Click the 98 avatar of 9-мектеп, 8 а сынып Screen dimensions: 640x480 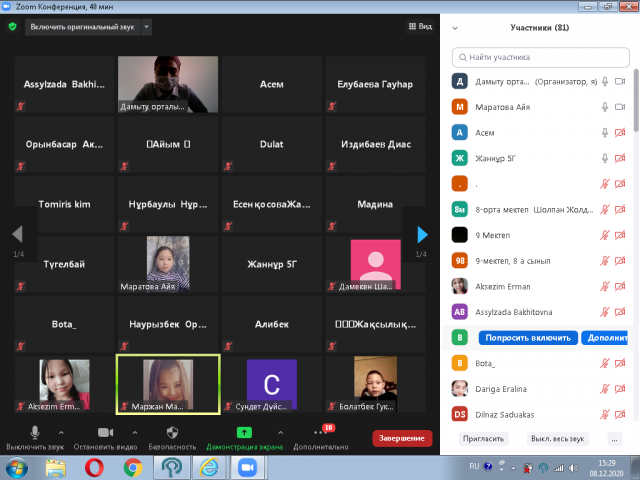click(460, 261)
